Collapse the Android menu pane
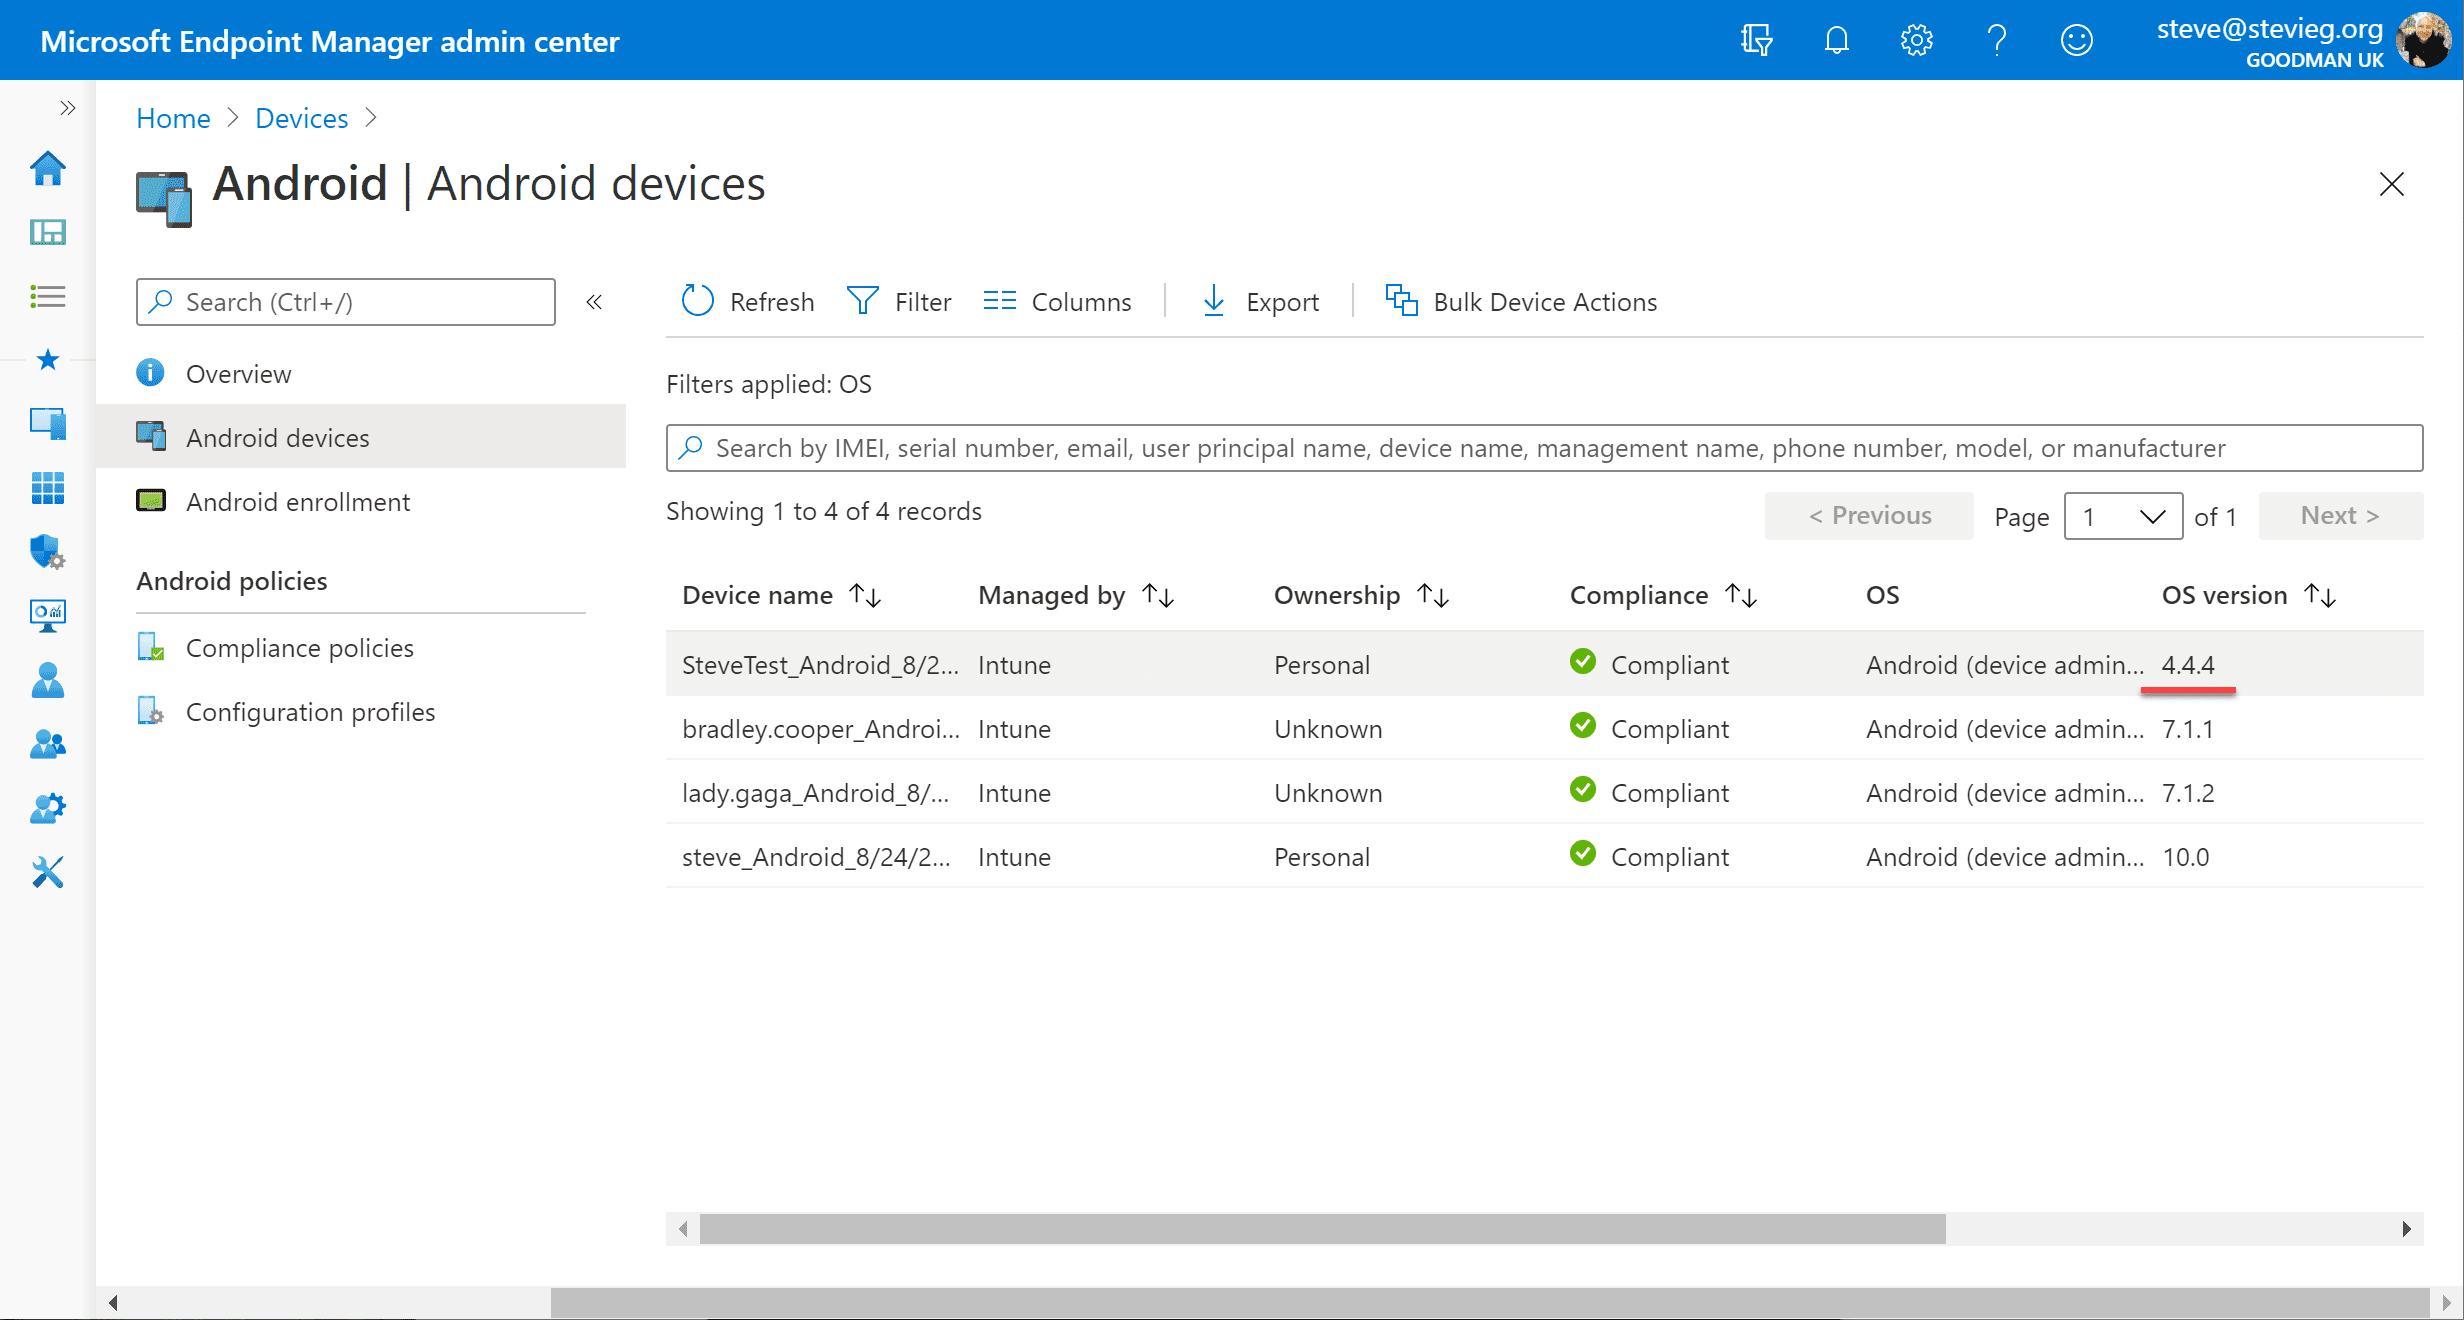 594,302
